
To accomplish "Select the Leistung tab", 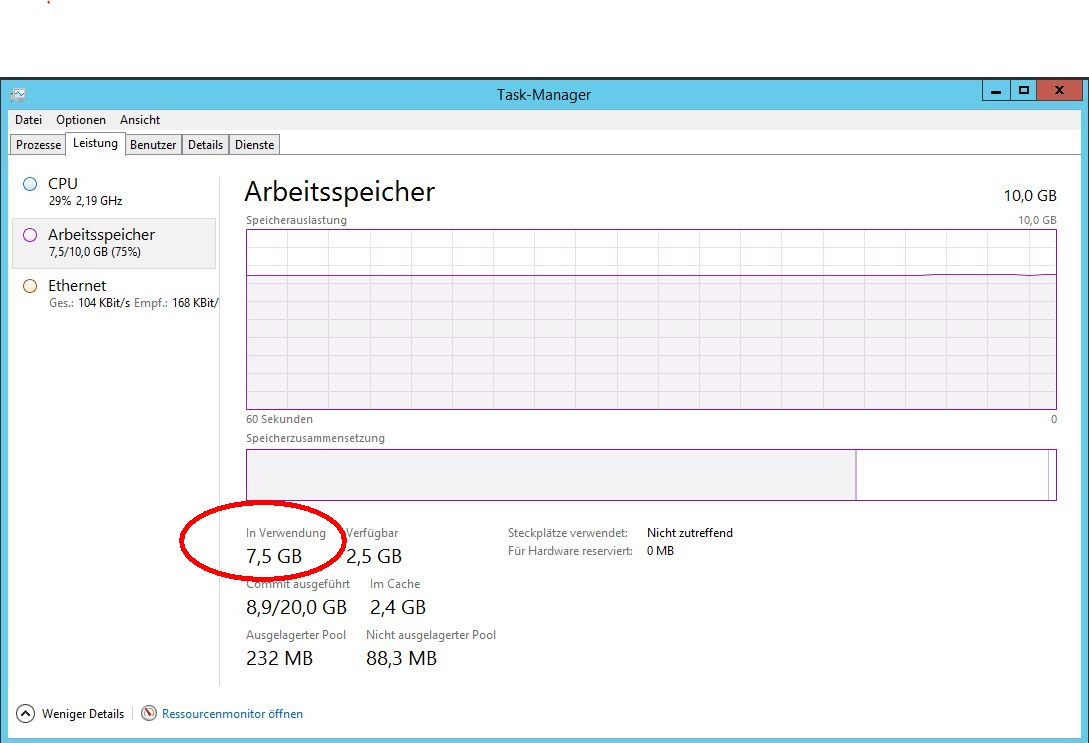I will click(94, 143).
